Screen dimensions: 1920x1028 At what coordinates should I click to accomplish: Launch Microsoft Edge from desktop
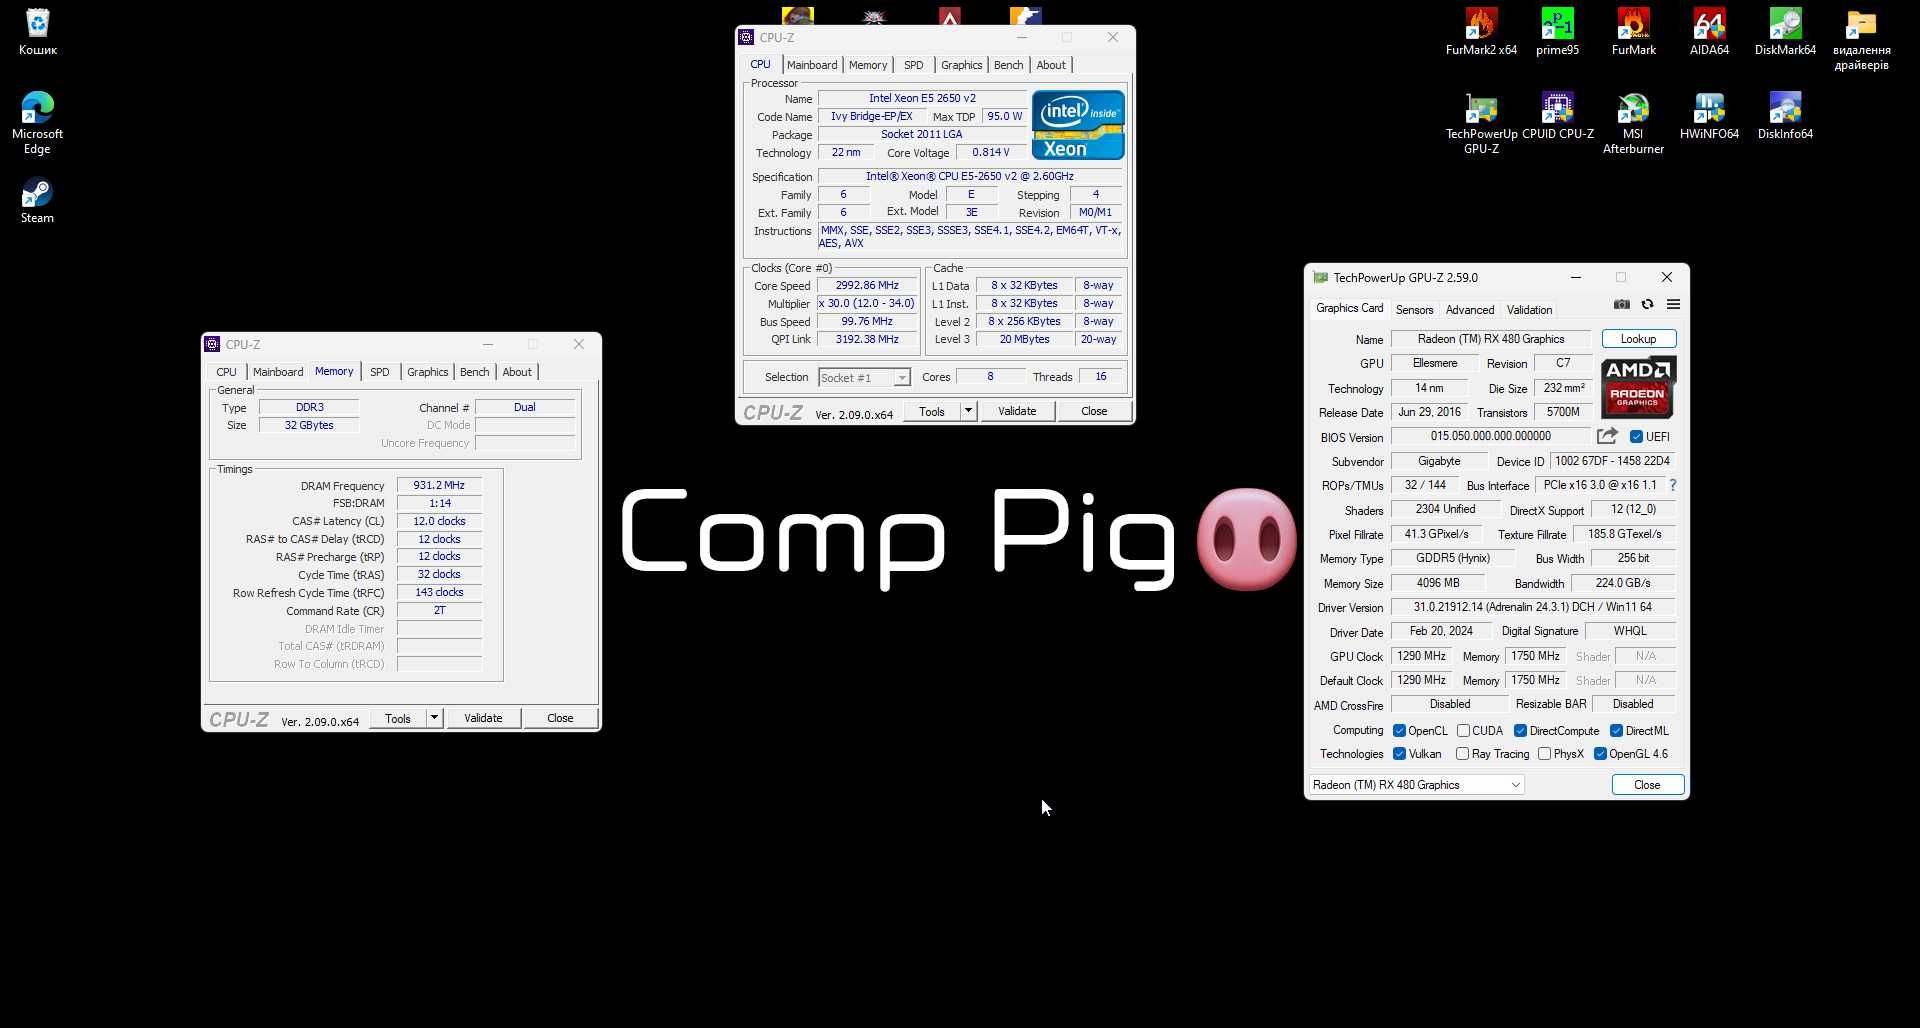(38, 122)
